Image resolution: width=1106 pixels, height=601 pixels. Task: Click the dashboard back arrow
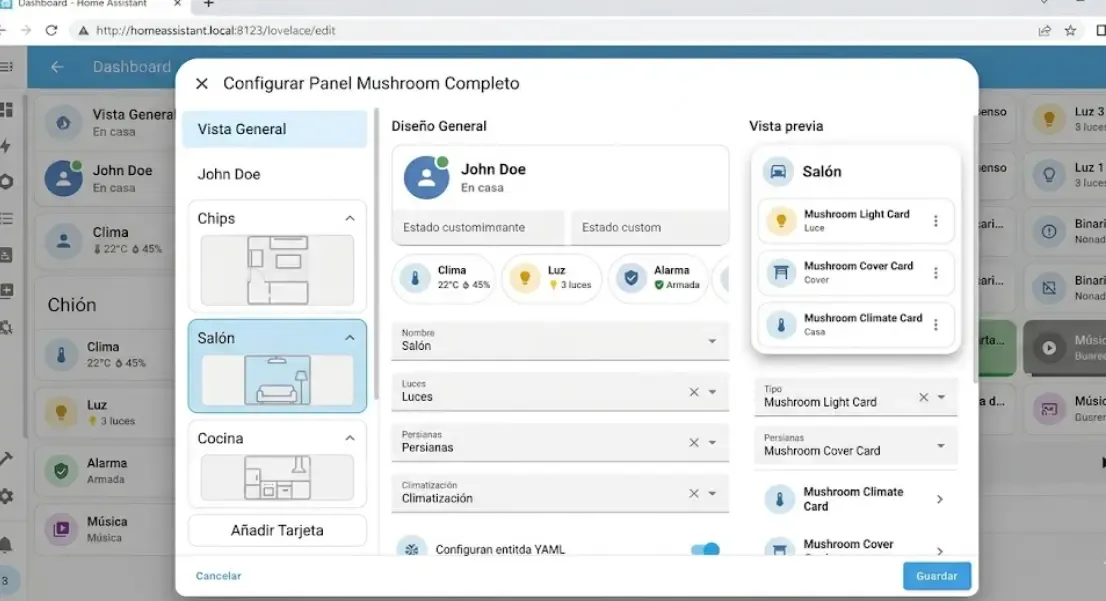coord(57,67)
